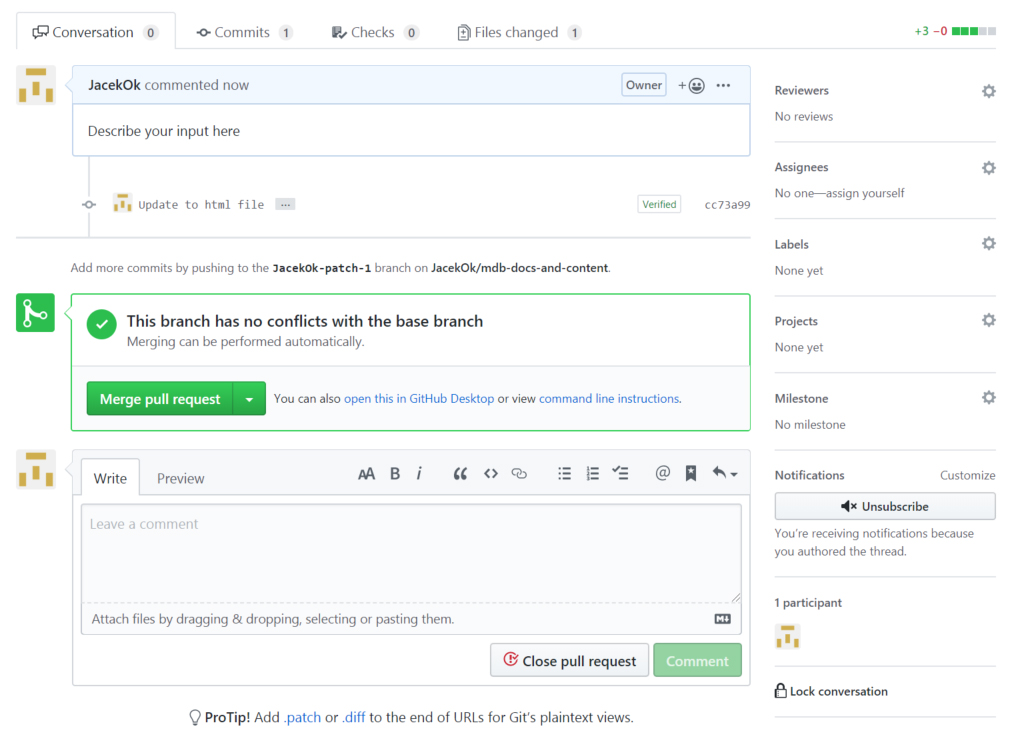Image resolution: width=1026 pixels, height=745 pixels.
Task: Select the Preview tab in comment editor
Action: pos(181,478)
